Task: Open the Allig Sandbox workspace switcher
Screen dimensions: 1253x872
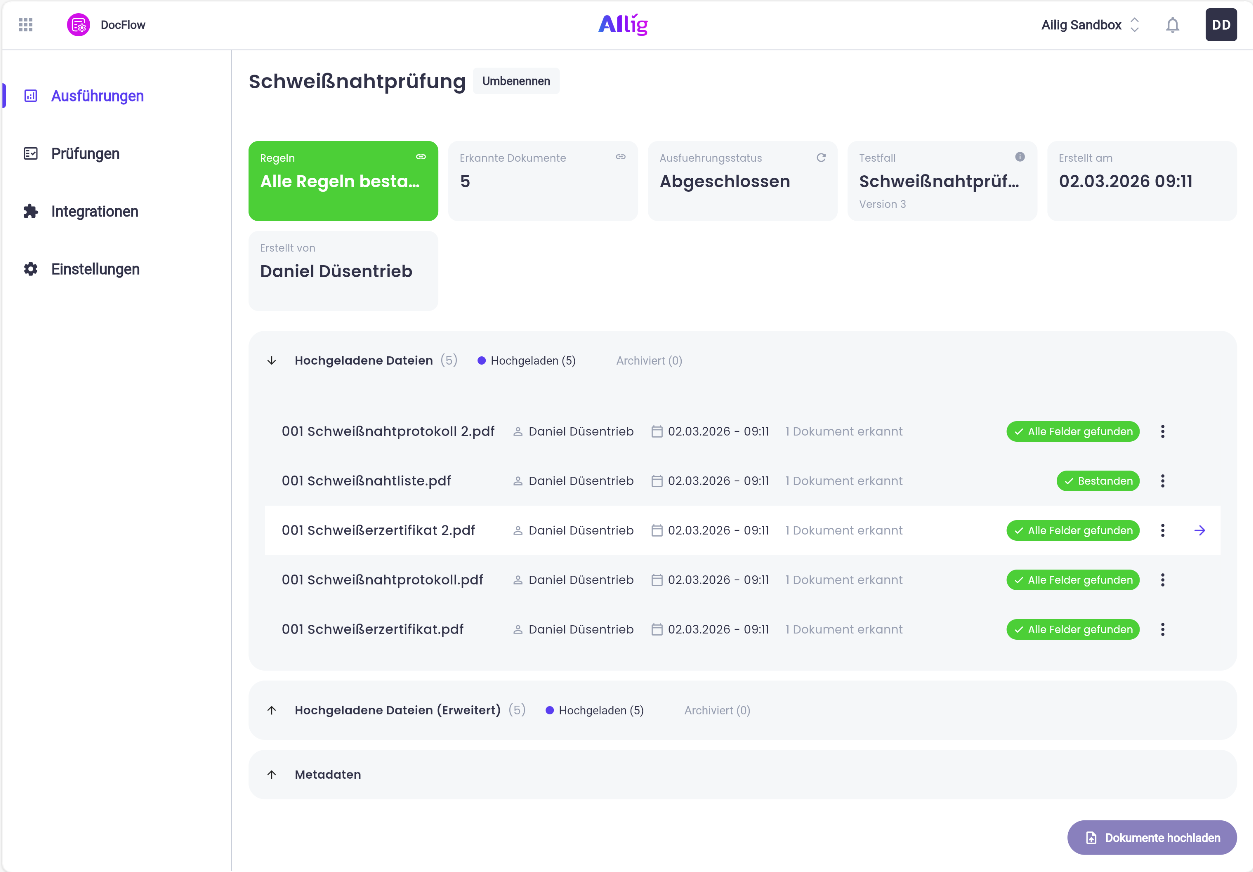Action: [1090, 25]
